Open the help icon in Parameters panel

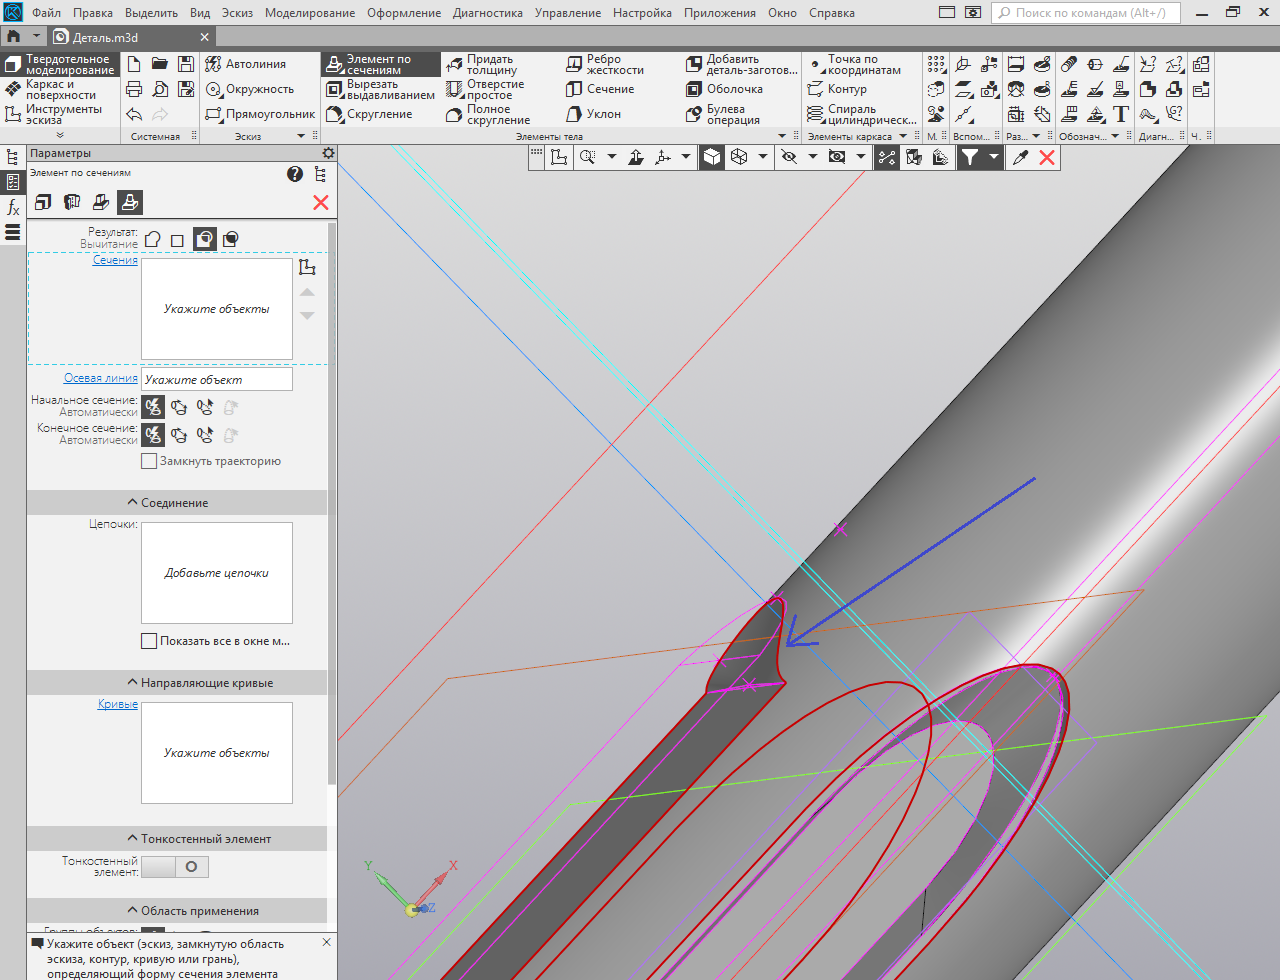[295, 174]
